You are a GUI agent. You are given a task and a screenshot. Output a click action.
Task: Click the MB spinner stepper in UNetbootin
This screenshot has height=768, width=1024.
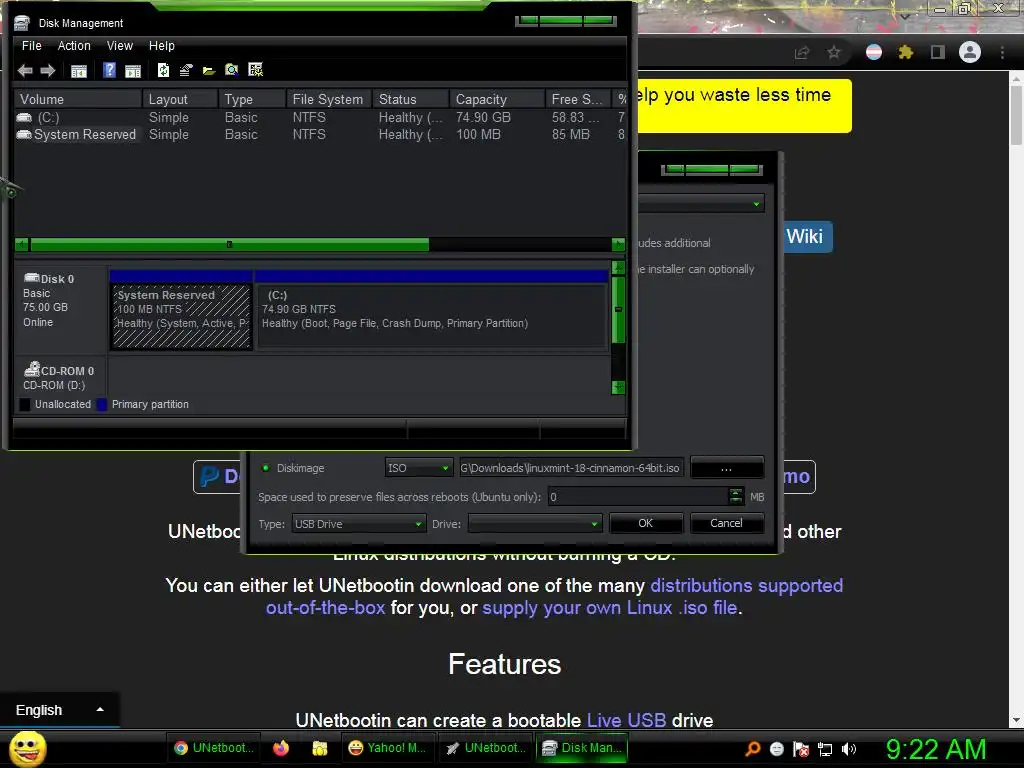735,496
